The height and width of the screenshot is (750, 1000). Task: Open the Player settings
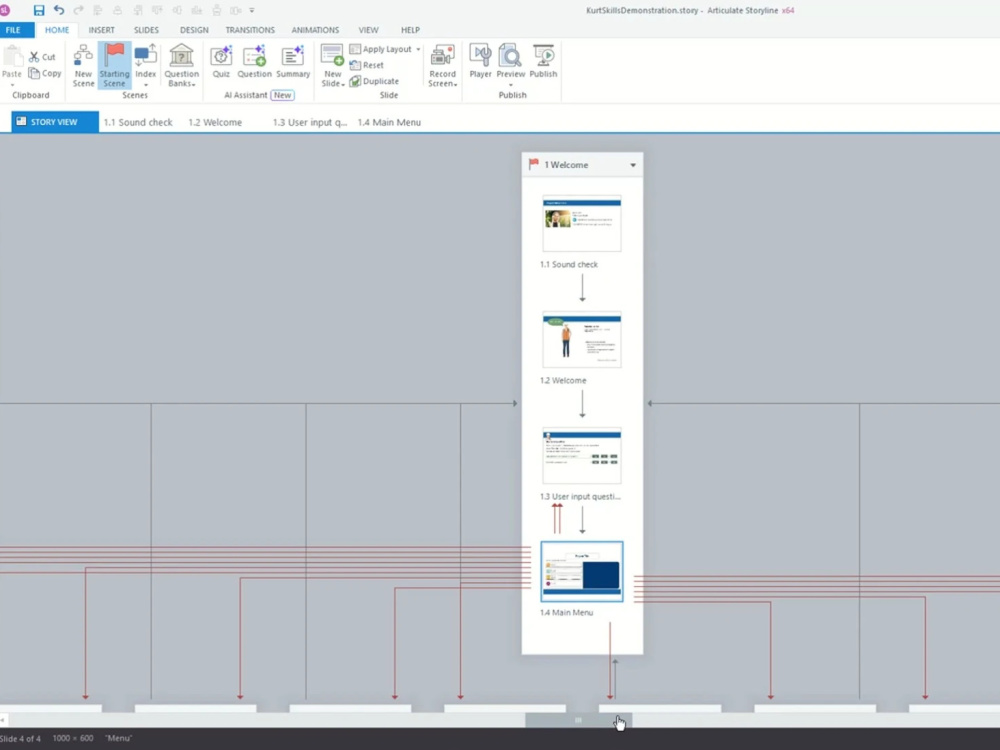pyautogui.click(x=480, y=61)
